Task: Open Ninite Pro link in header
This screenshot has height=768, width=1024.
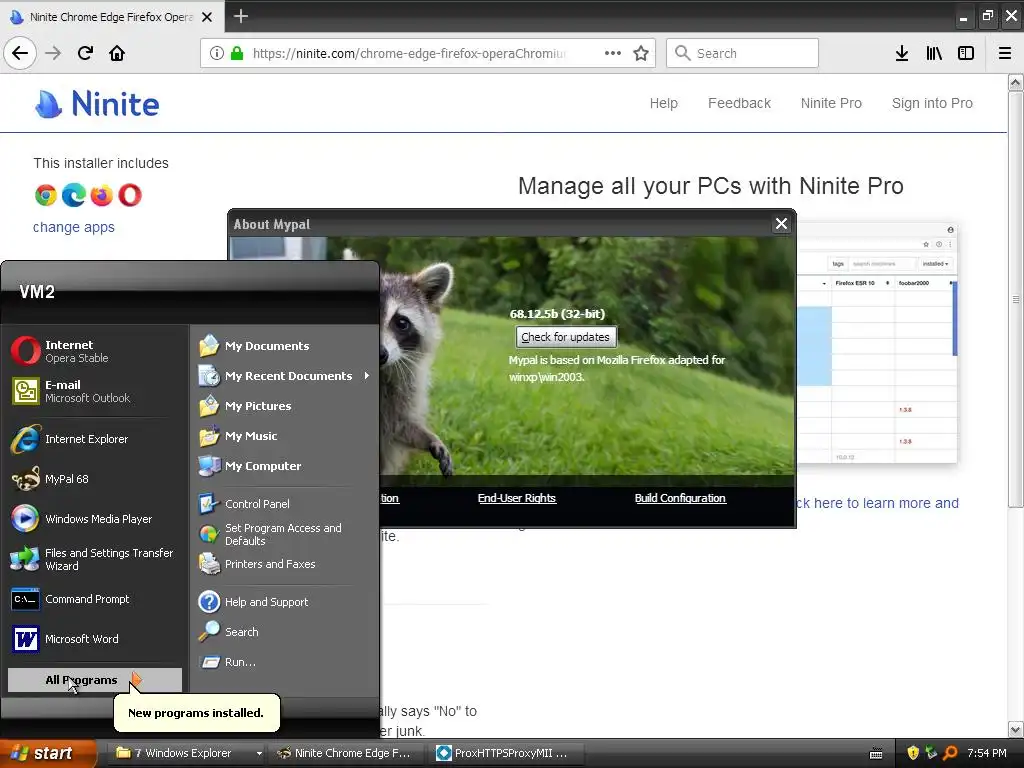Action: 831,103
